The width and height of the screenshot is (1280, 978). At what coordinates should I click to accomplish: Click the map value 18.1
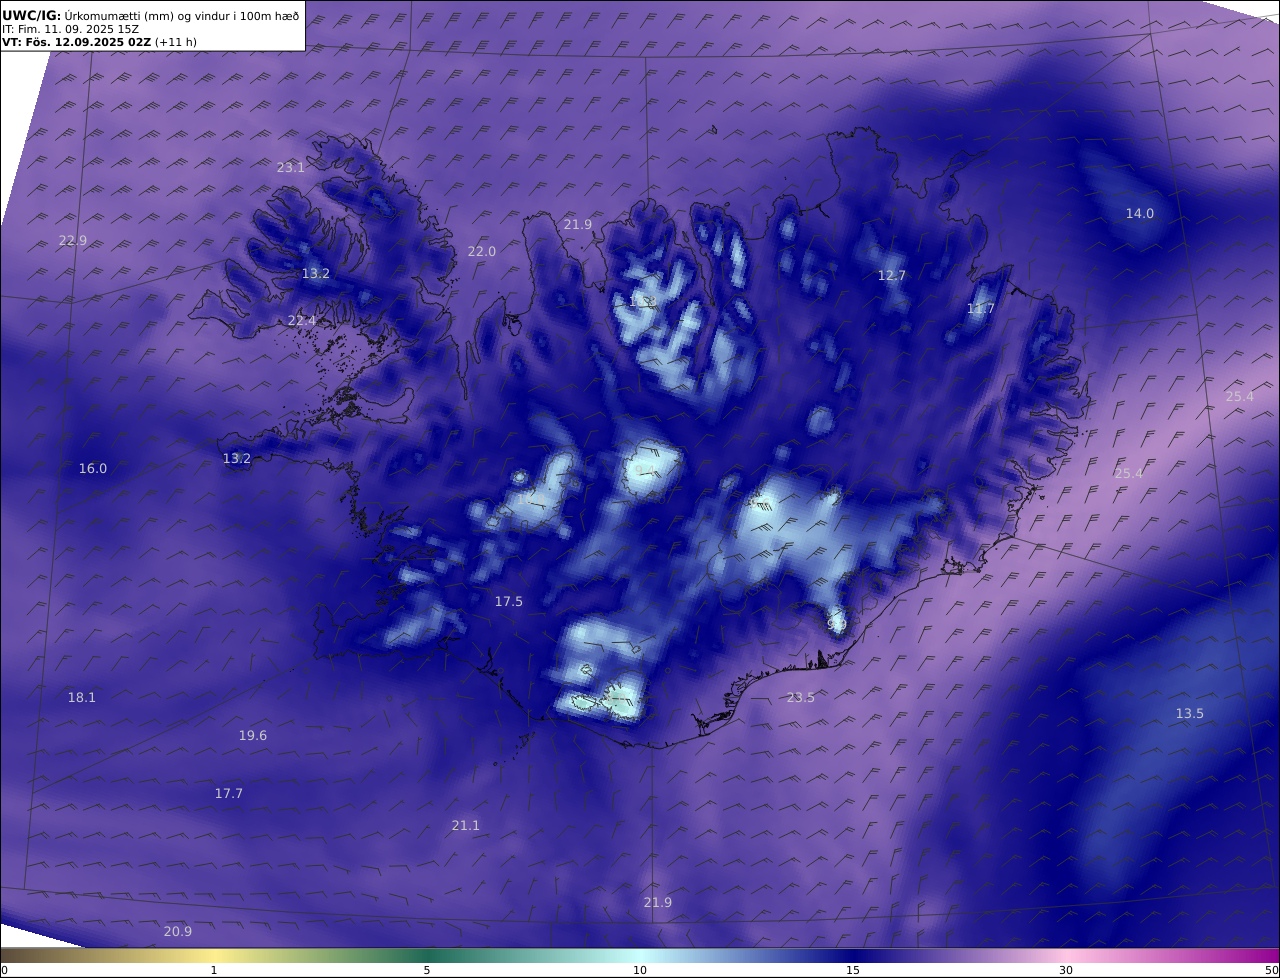coord(82,698)
